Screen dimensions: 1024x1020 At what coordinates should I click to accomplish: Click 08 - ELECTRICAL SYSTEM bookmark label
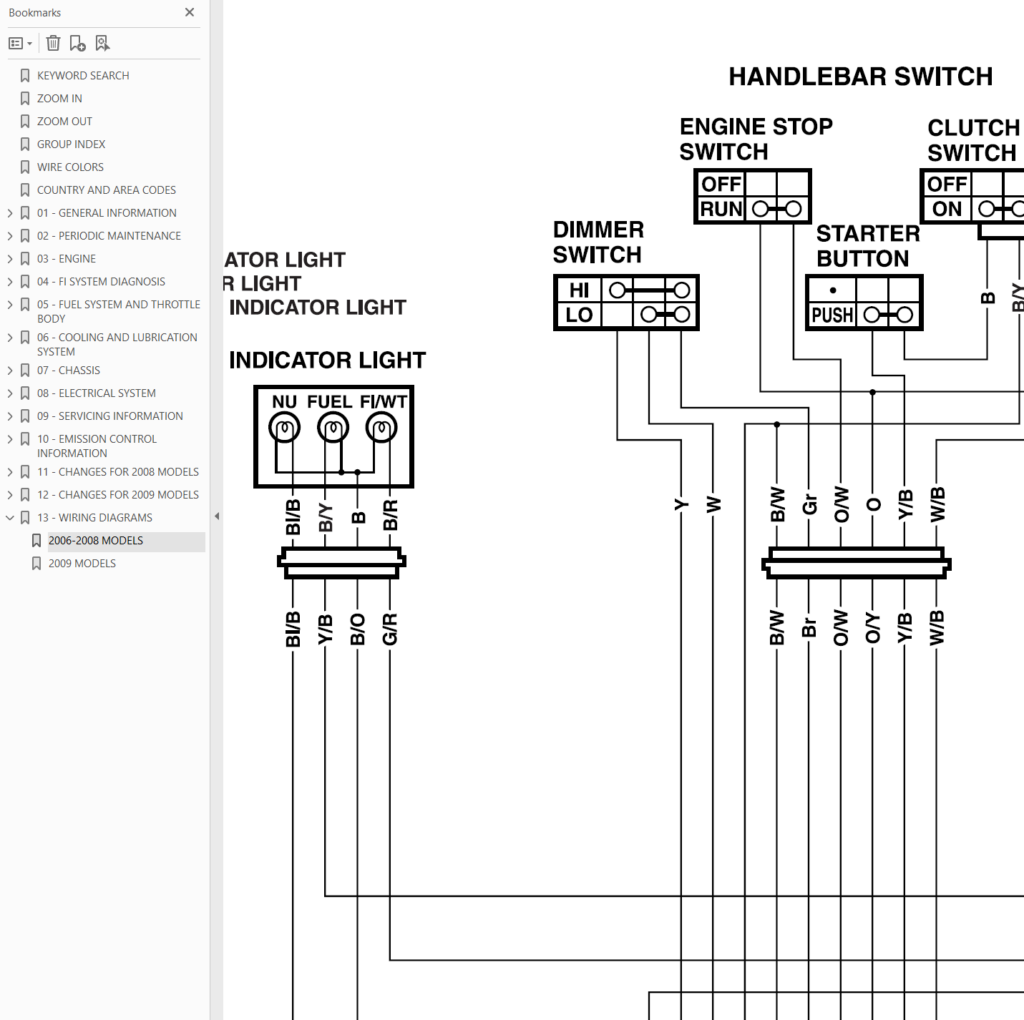96,393
